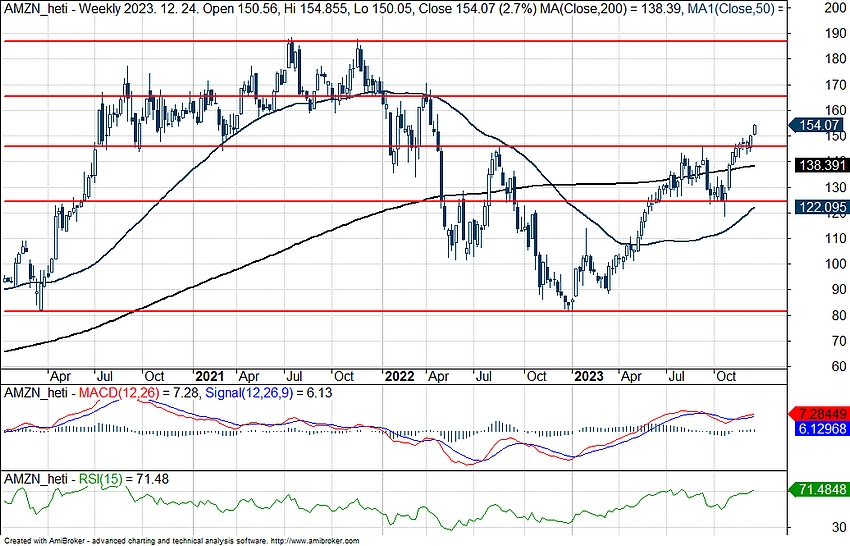Click the AMZN_heti - Weekly title in price pane

(x=63, y=9)
